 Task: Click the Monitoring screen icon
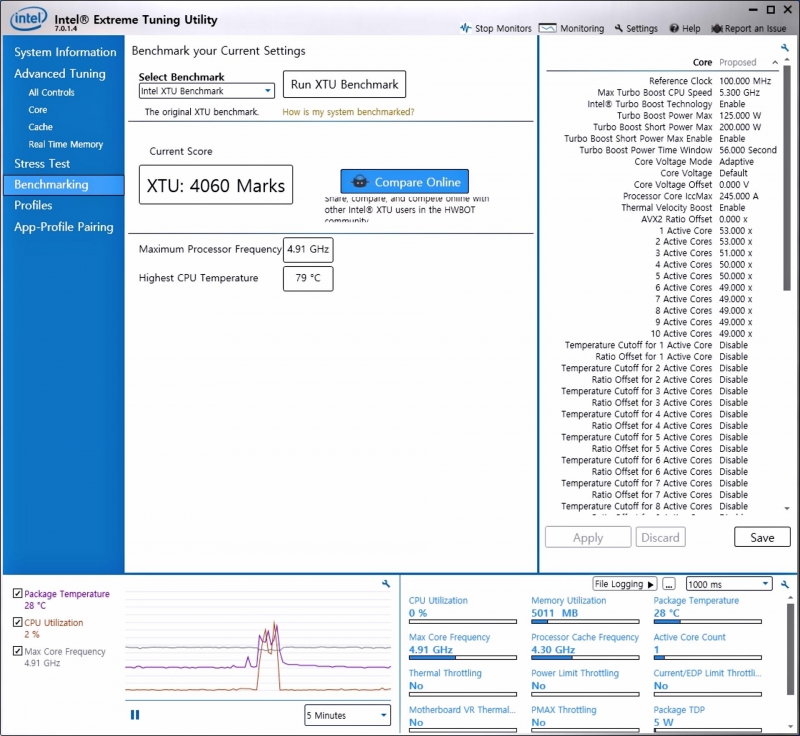coord(547,28)
